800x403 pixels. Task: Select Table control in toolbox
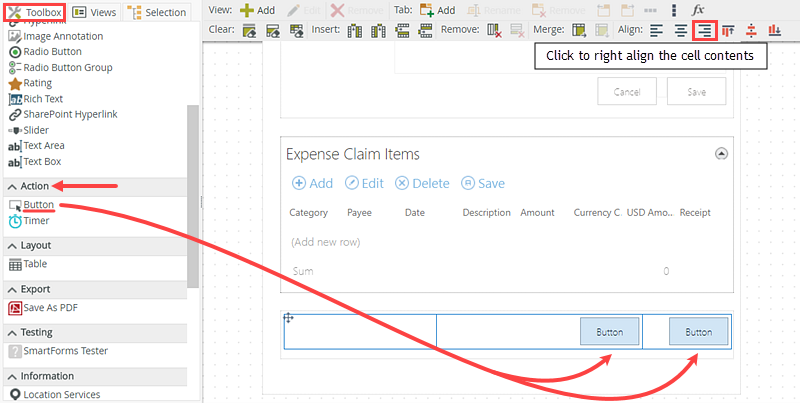coord(28,264)
